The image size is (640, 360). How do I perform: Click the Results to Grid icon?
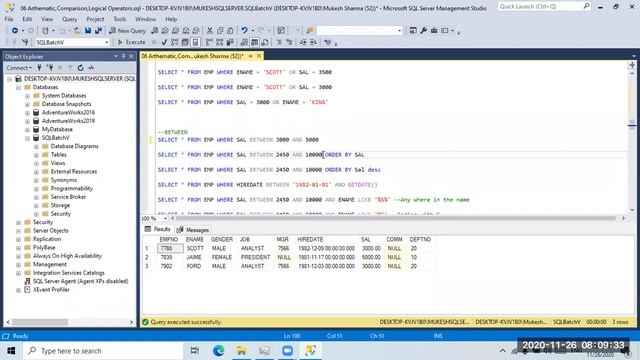(x=254, y=42)
